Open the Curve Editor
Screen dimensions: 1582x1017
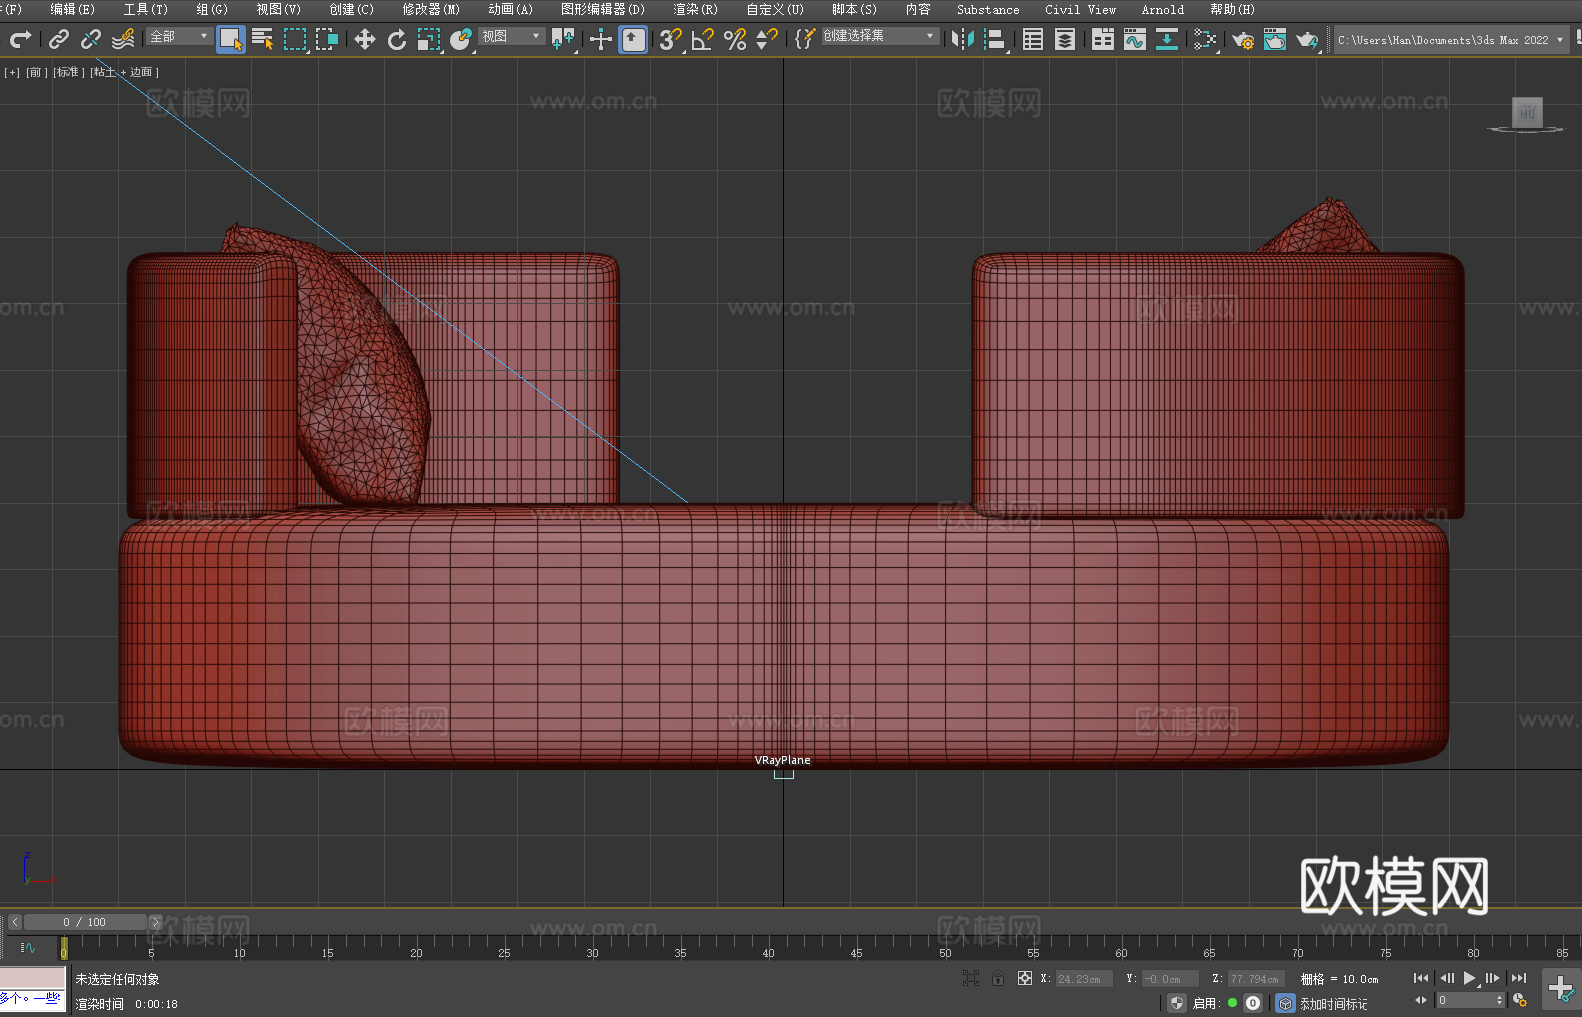click(x=1134, y=39)
